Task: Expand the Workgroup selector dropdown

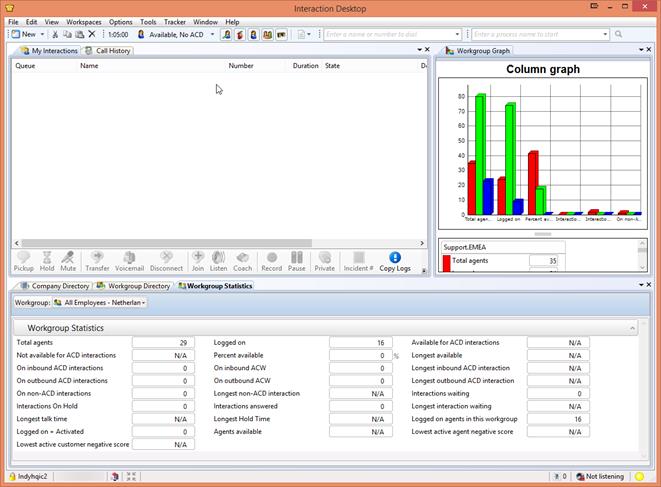Action: pyautogui.click(x=99, y=302)
